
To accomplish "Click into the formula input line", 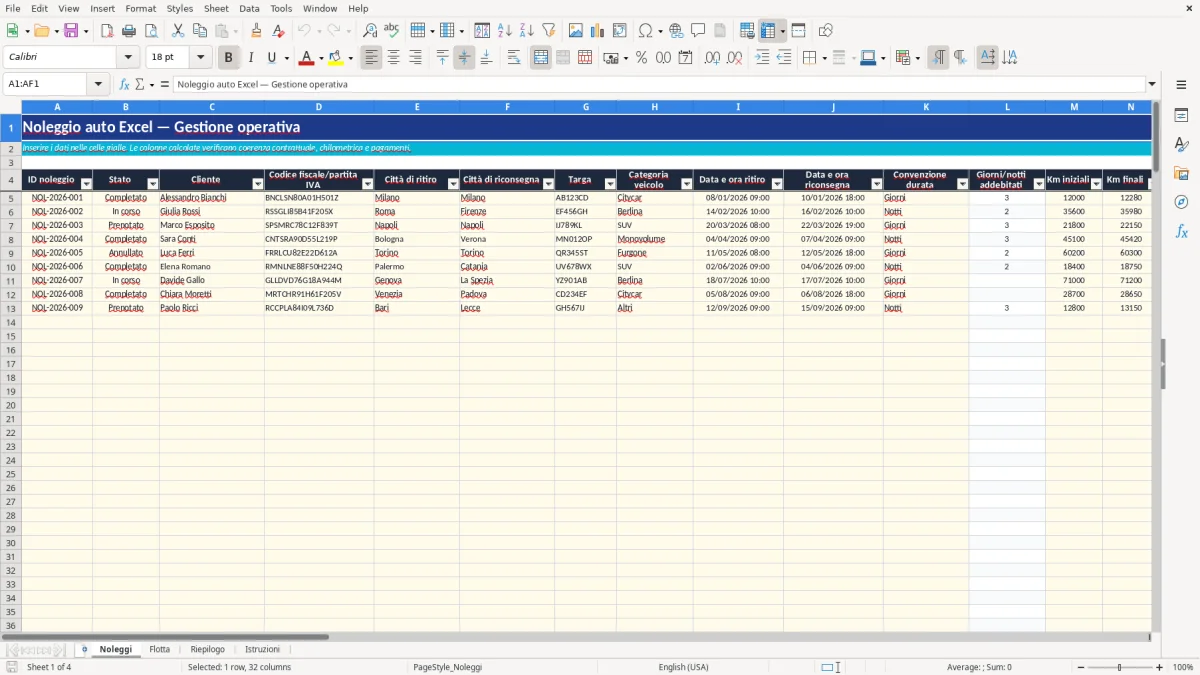I will (659, 84).
